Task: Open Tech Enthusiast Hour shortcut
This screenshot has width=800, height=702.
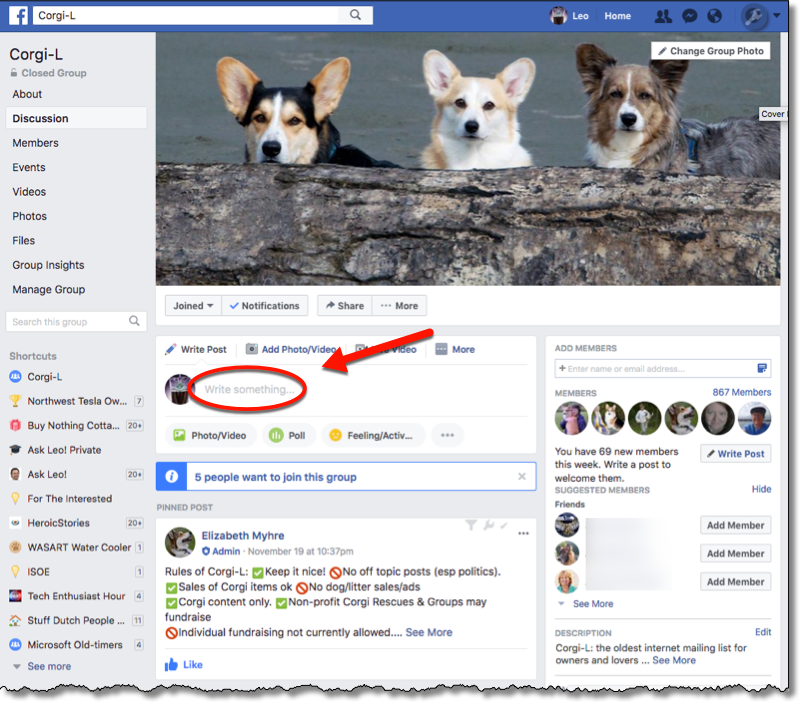Action: [77, 596]
